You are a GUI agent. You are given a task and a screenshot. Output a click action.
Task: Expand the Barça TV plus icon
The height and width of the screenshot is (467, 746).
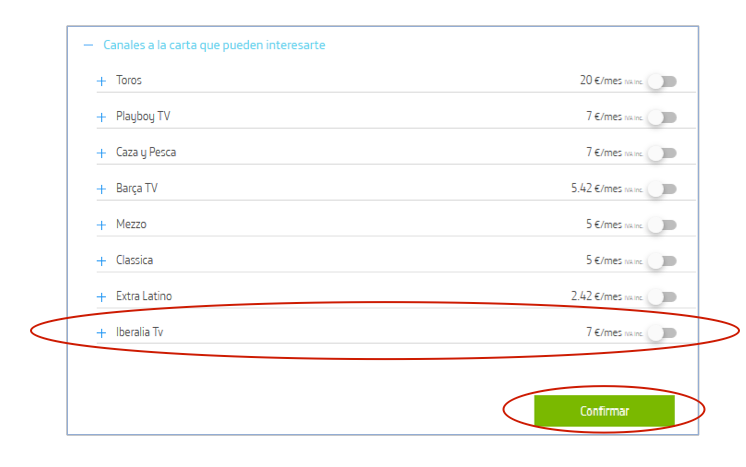101,189
